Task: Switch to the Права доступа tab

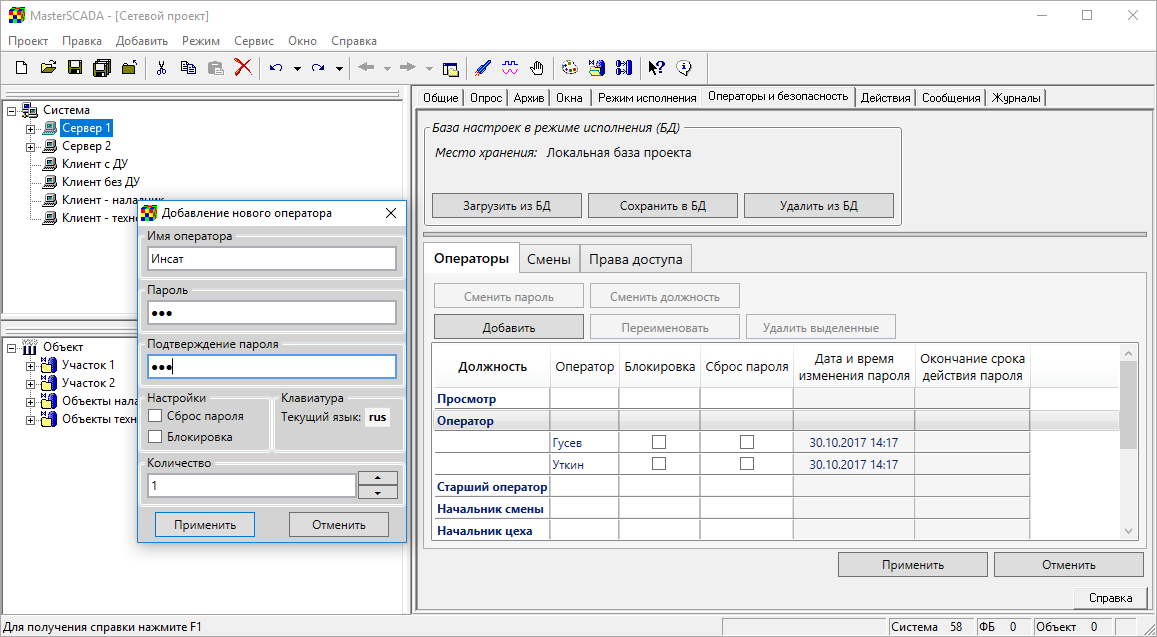Action: pos(635,259)
